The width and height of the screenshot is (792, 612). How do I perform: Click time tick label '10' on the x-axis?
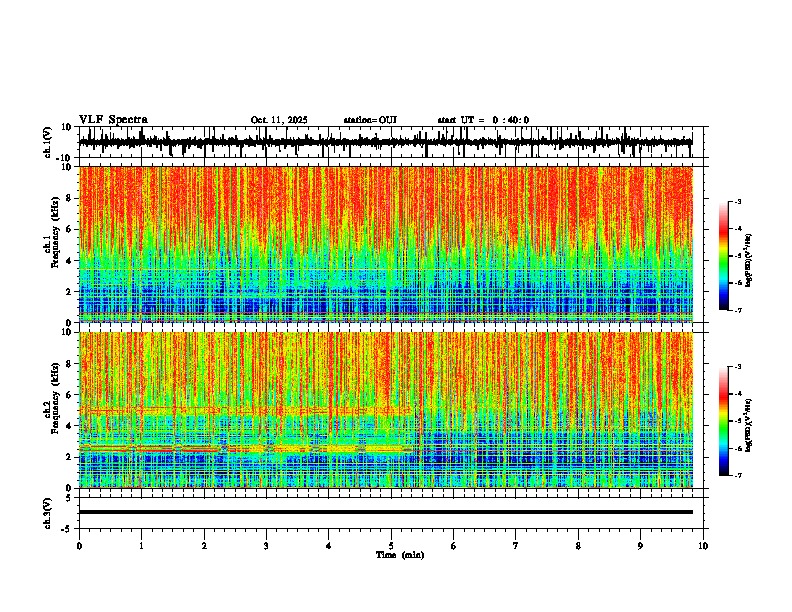703,546
